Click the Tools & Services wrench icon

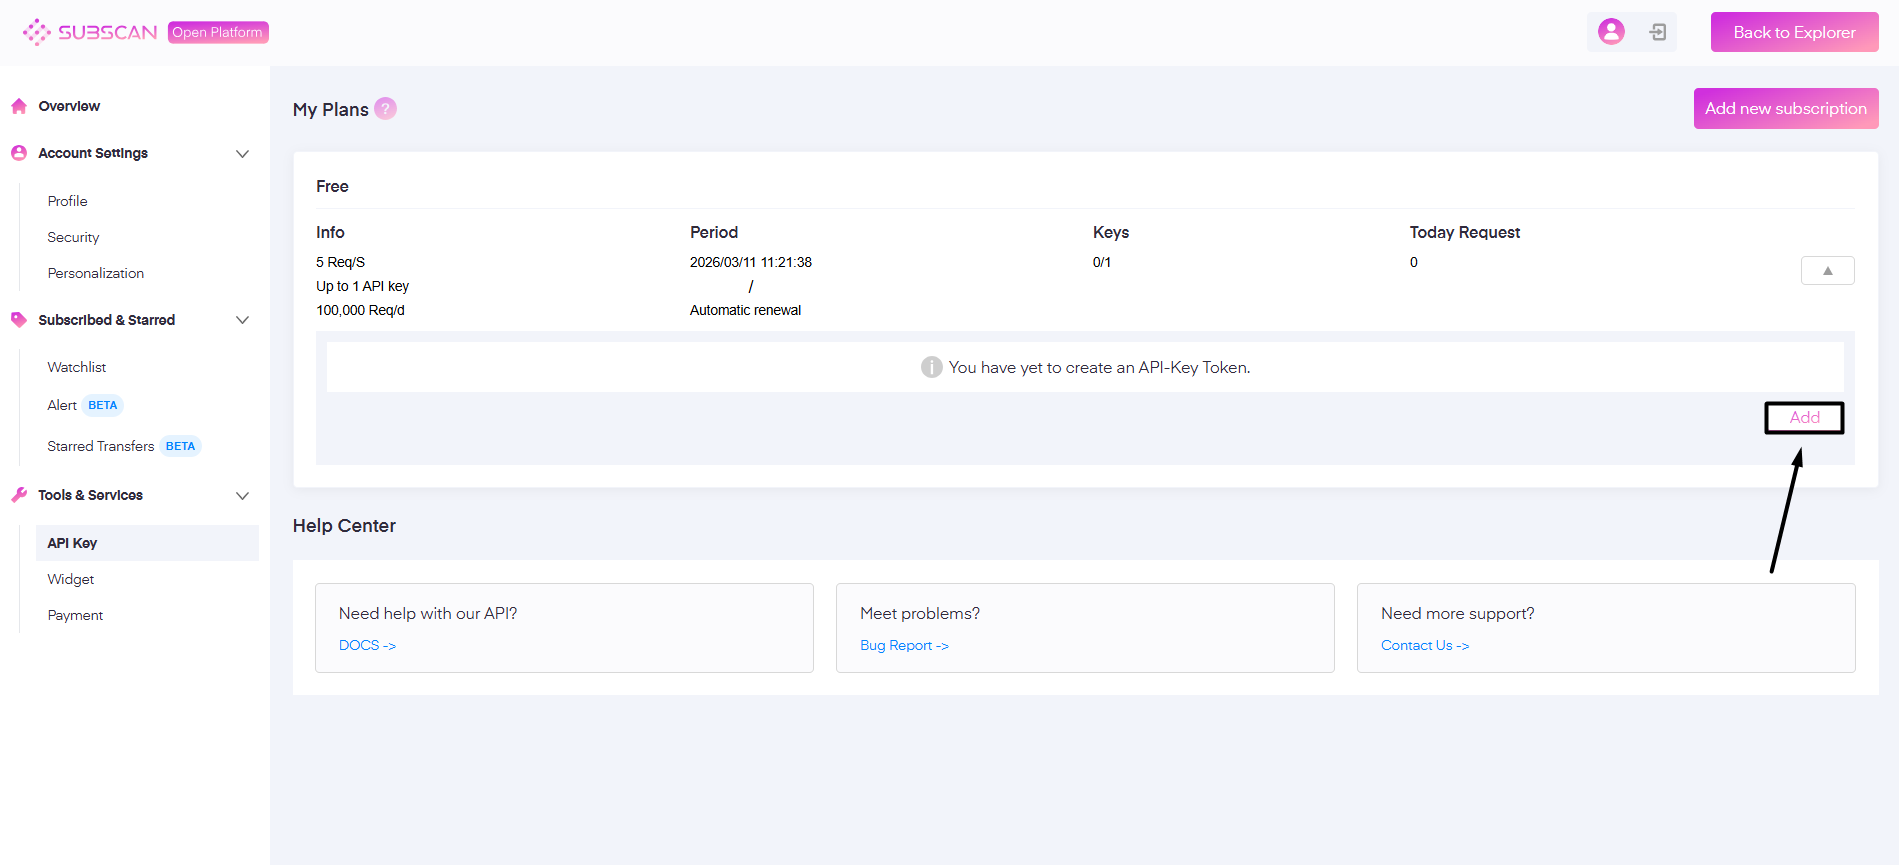click(19, 495)
